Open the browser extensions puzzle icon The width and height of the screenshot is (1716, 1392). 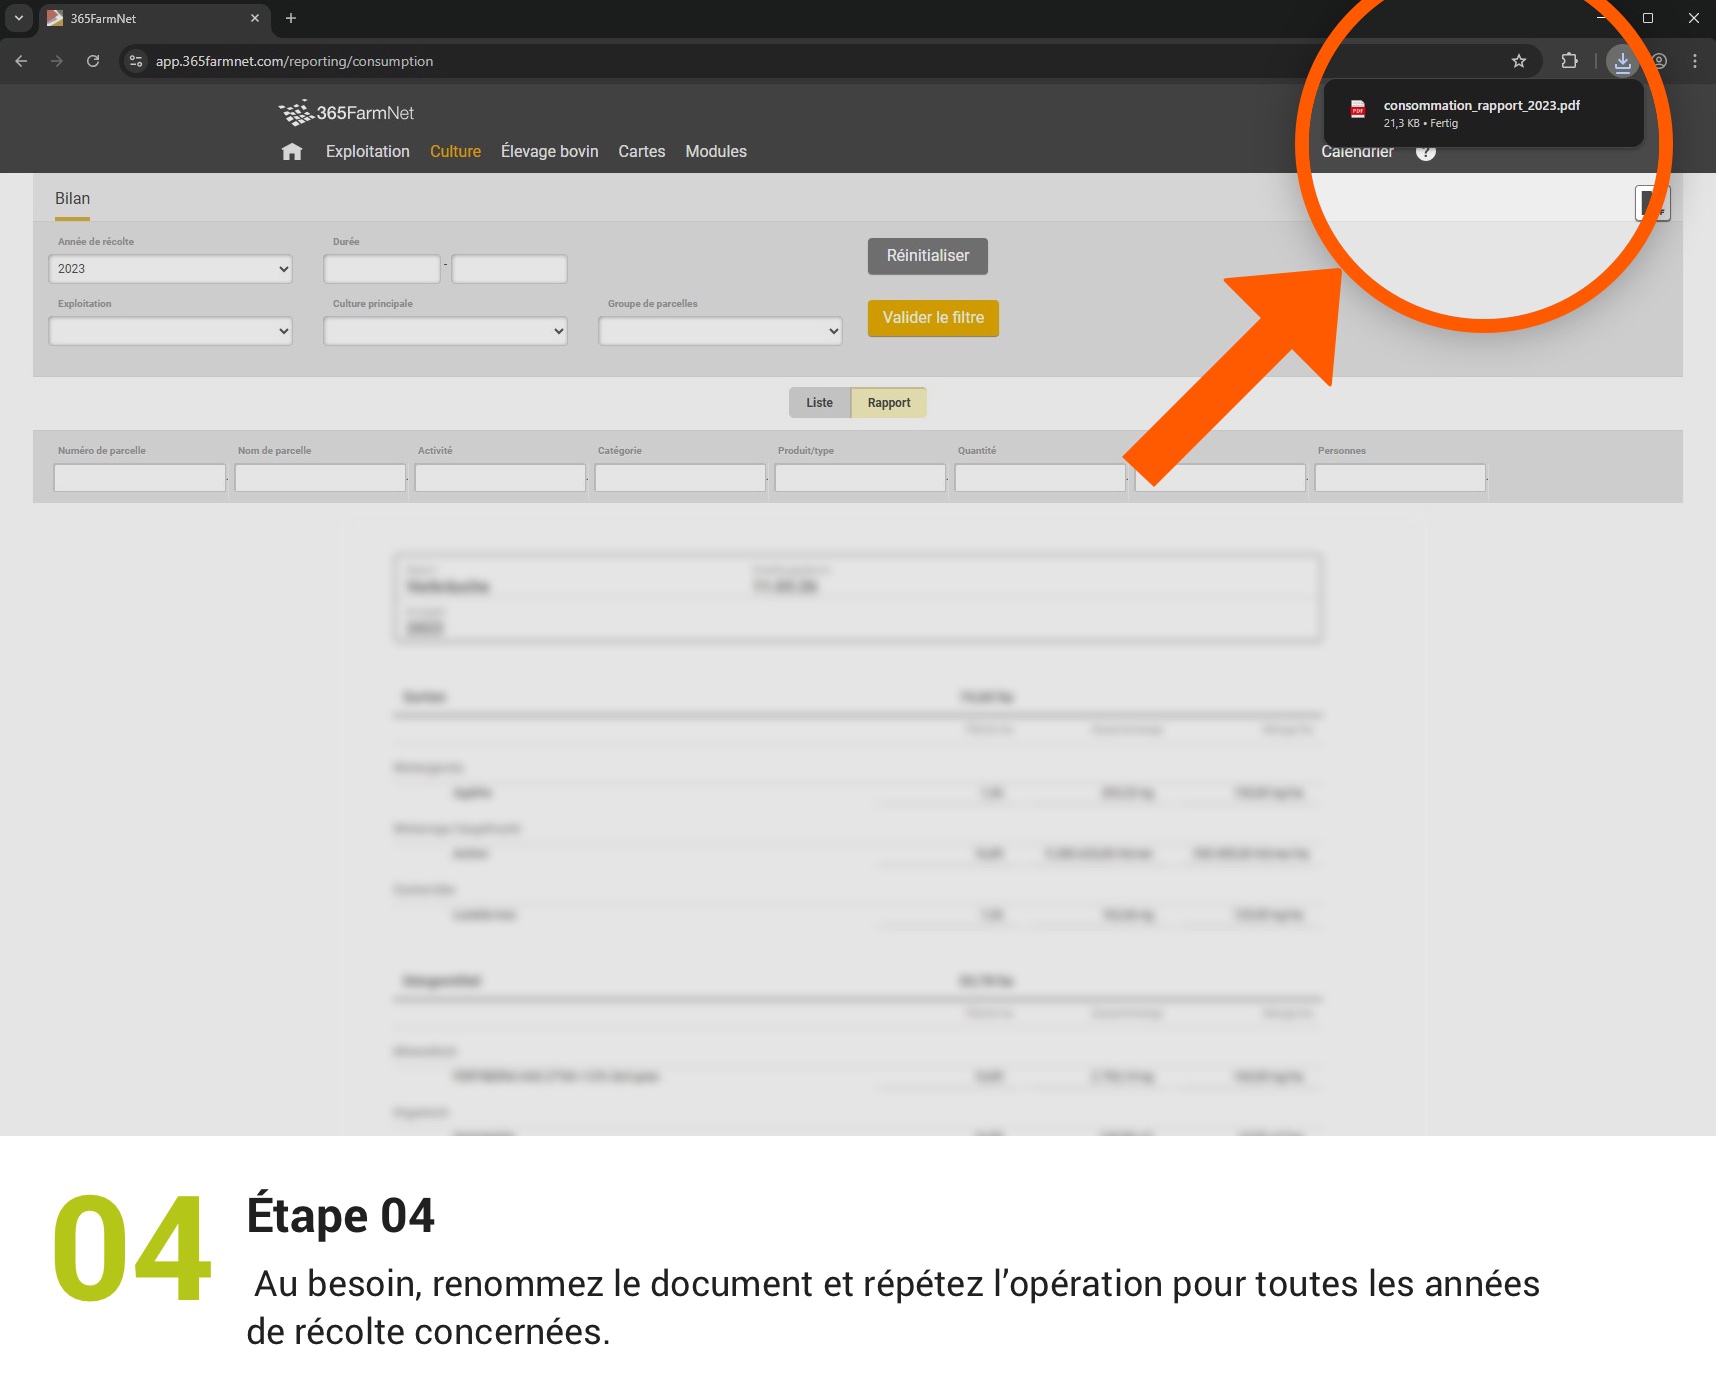[1569, 61]
